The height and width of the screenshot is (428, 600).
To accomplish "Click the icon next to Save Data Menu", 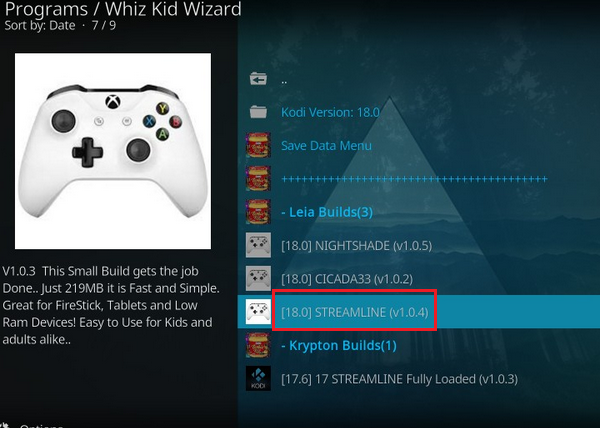I will tap(258, 145).
